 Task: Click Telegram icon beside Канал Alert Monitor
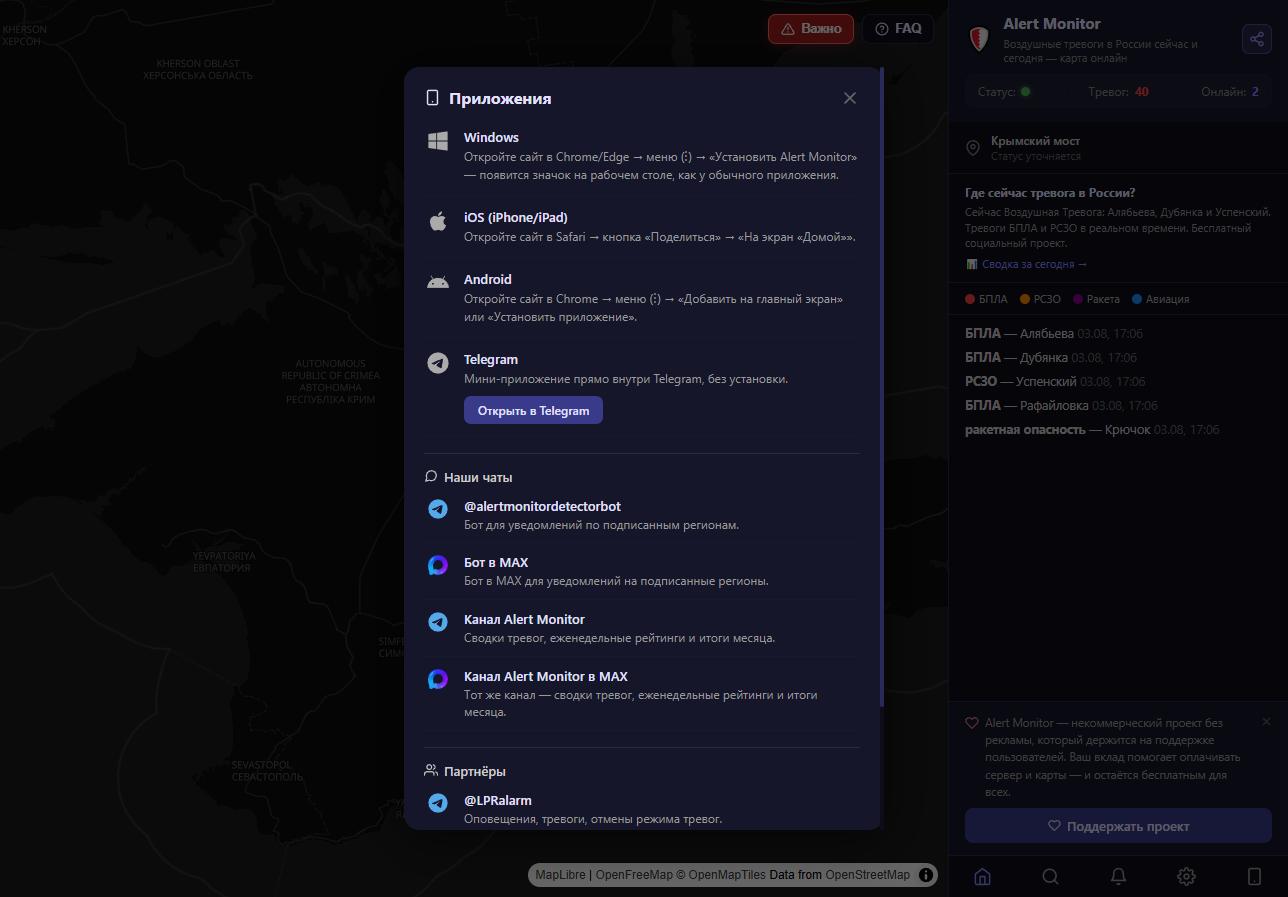(x=438, y=622)
